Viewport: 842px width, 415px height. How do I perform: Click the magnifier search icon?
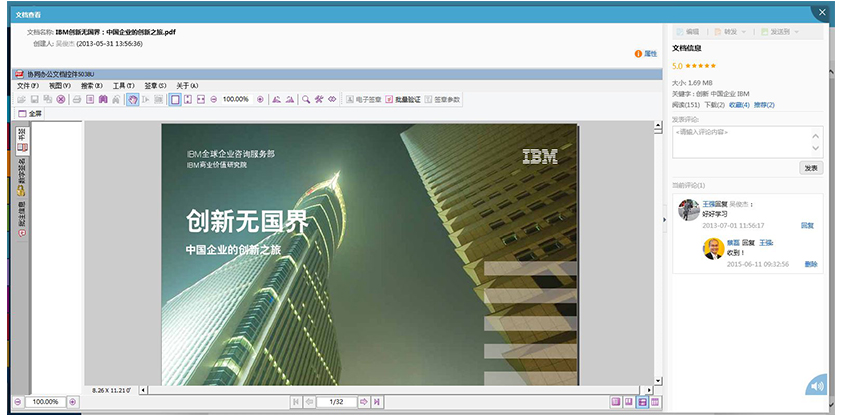tap(306, 99)
